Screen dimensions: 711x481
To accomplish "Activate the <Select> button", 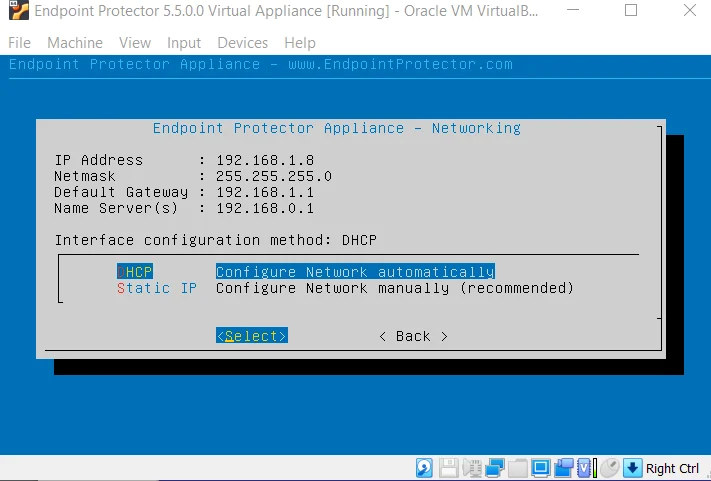I will tap(252, 336).
